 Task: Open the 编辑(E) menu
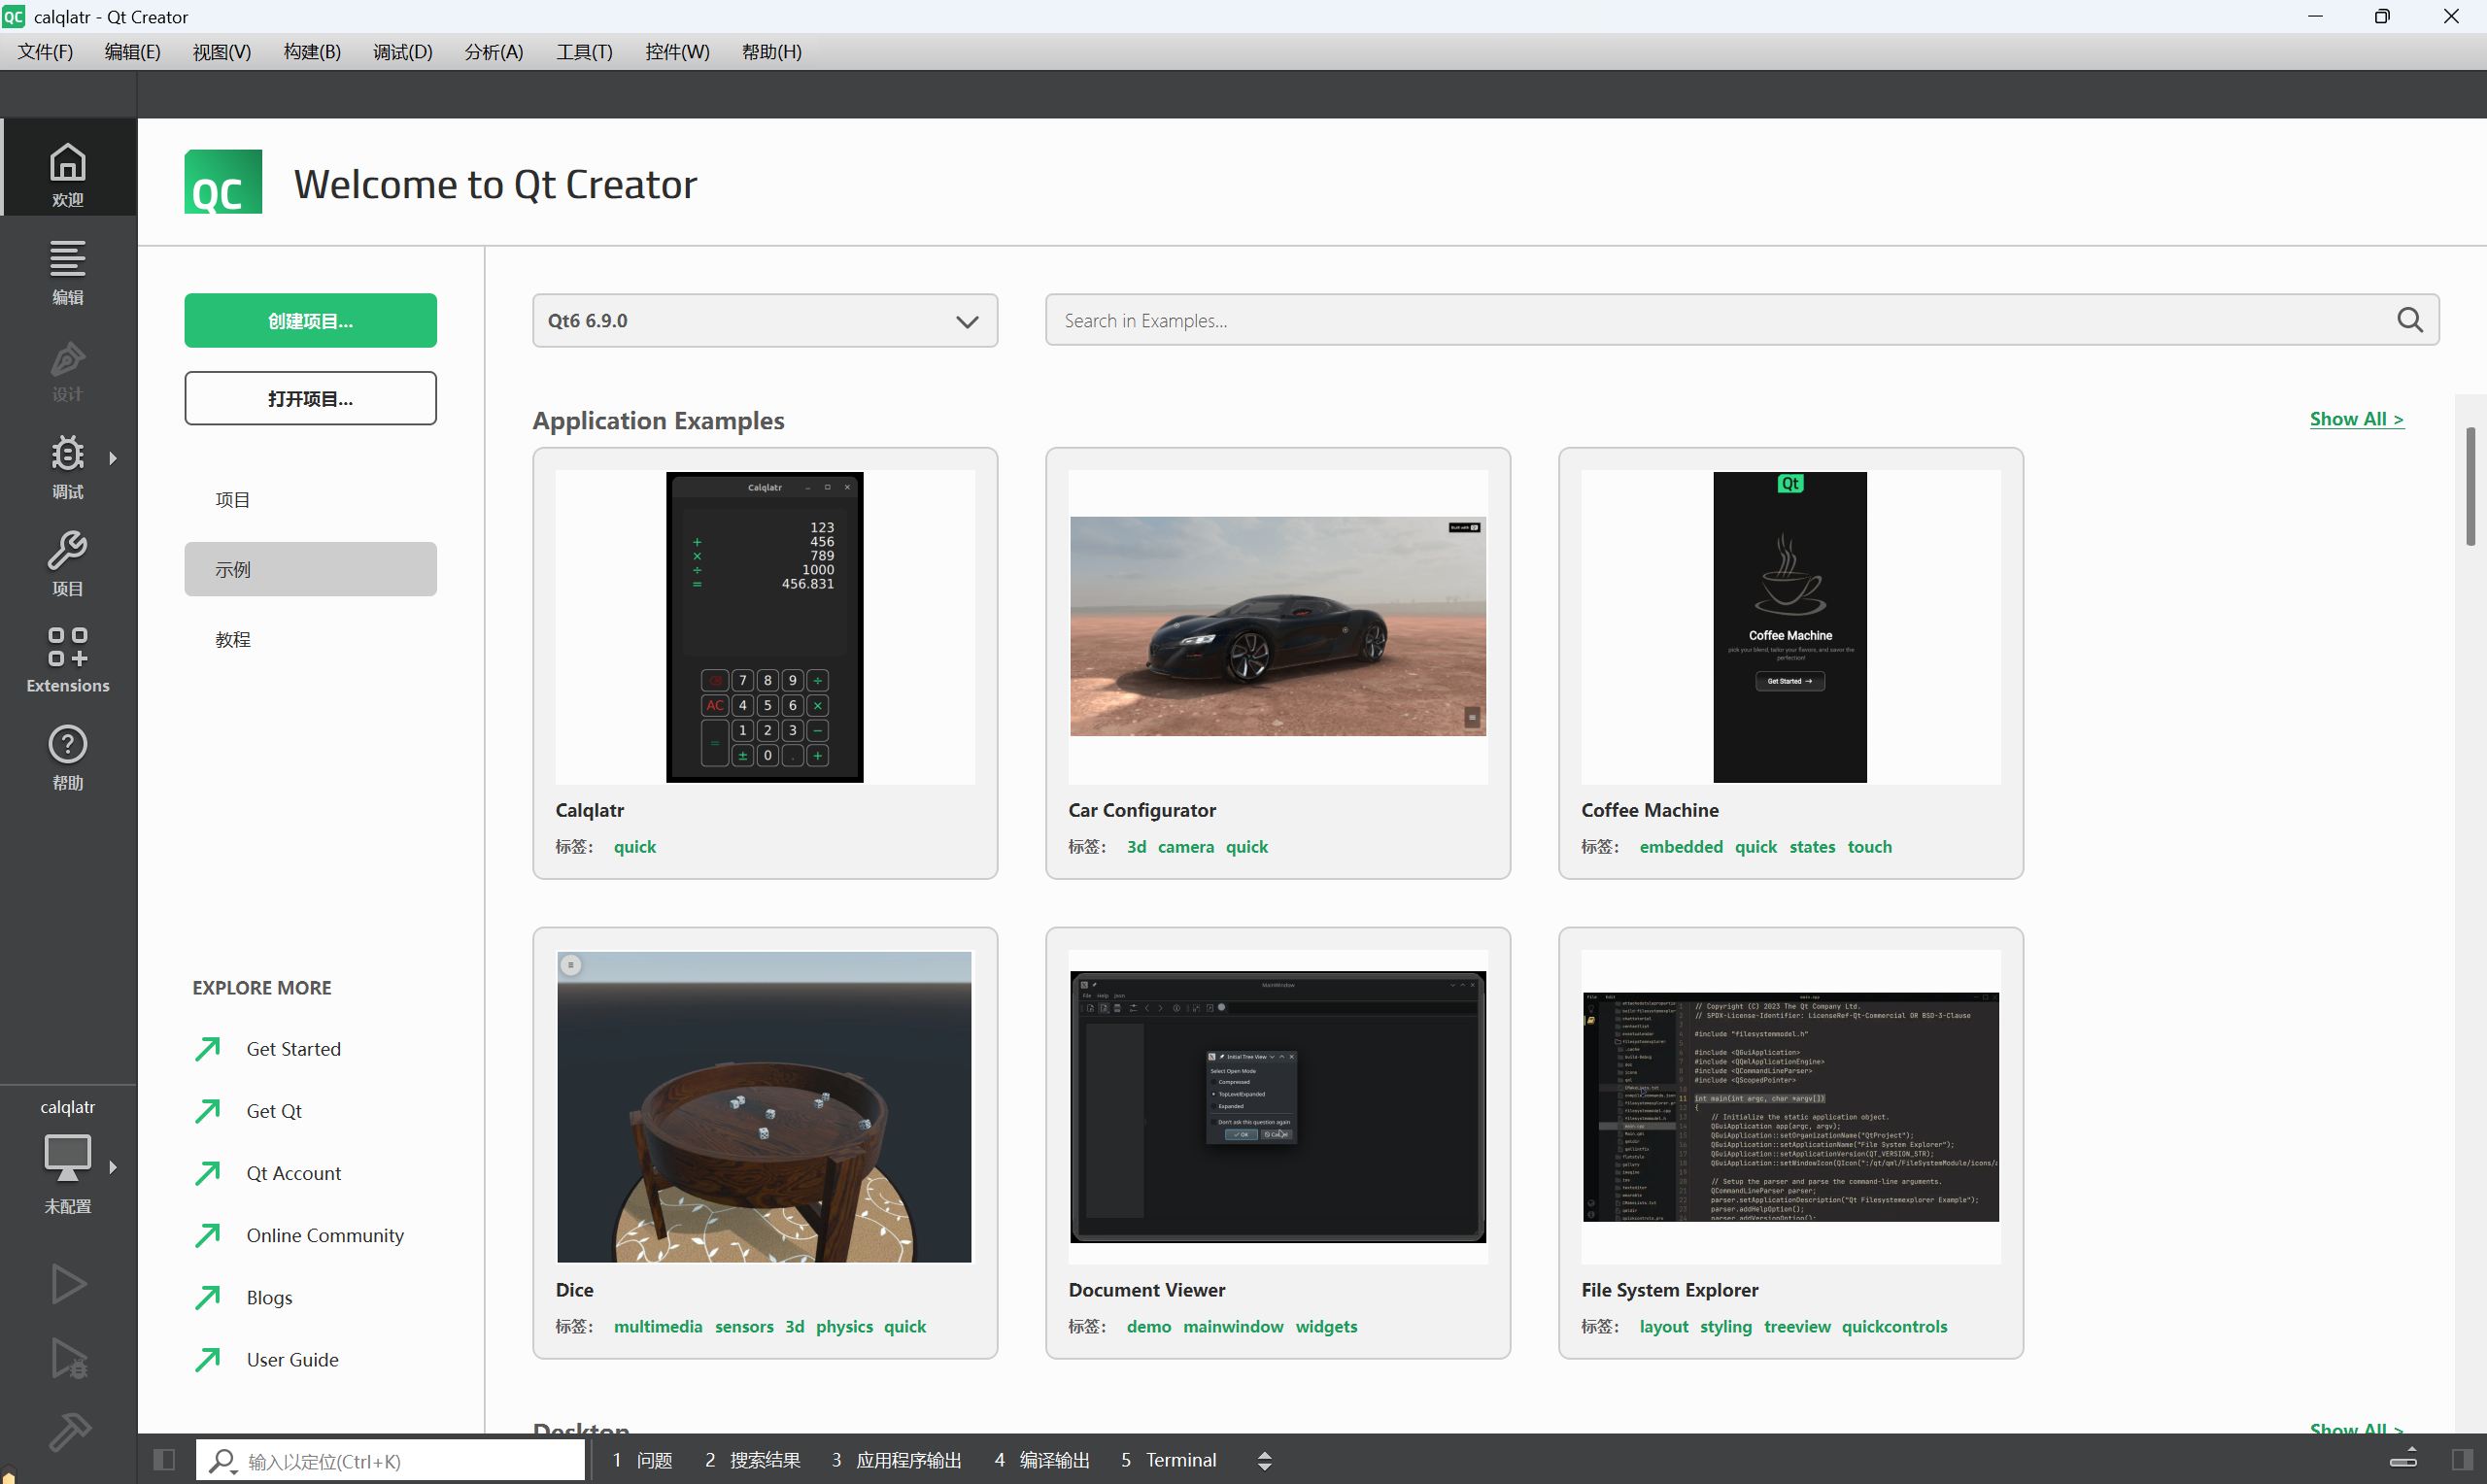tap(133, 52)
